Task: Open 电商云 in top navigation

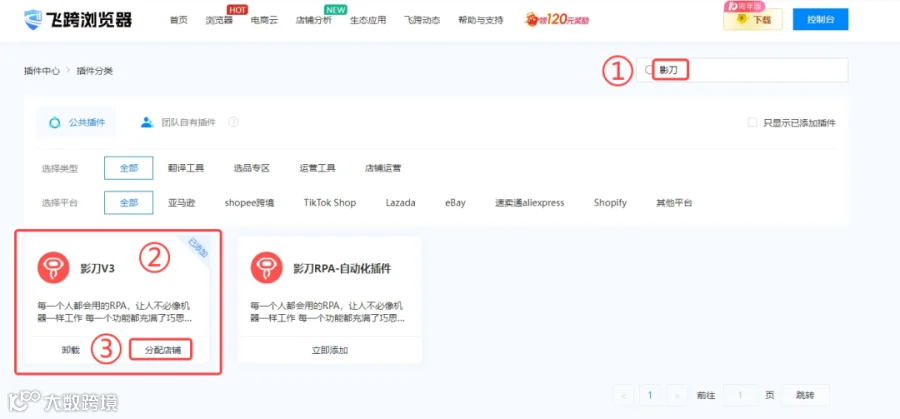Action: tap(264, 20)
